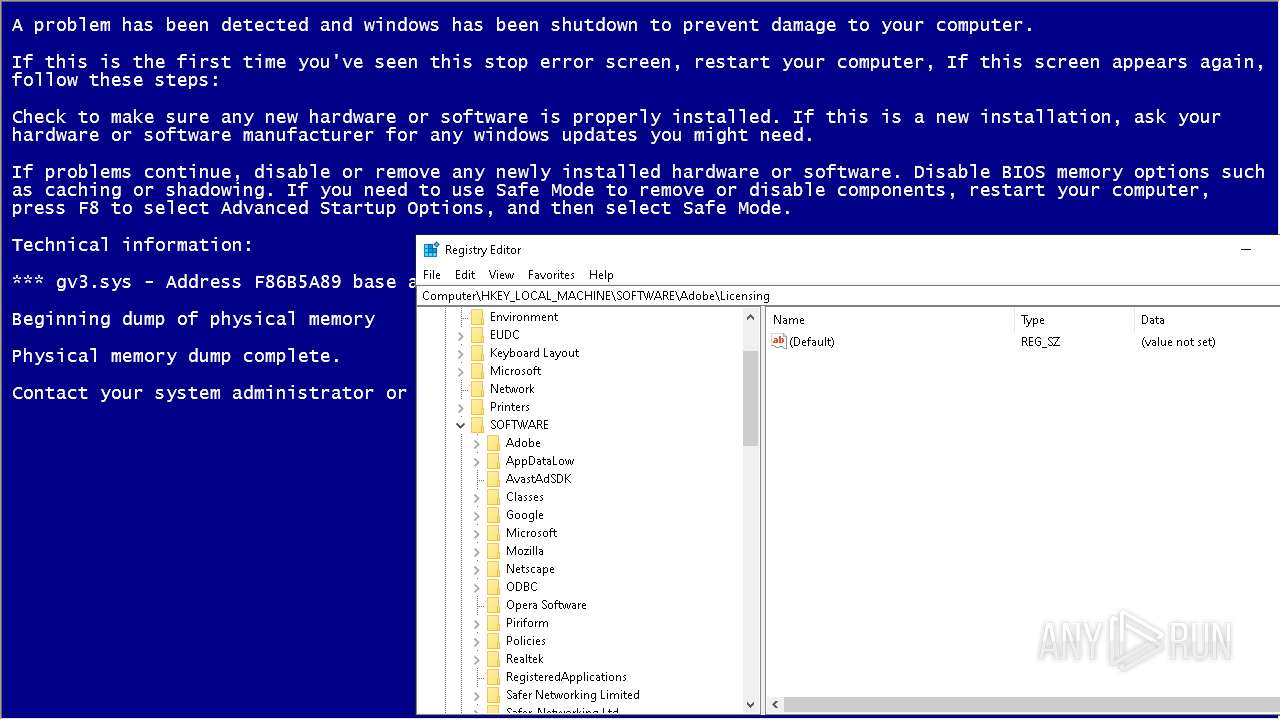Select the Classes folder icon
The width and height of the screenshot is (1280, 720).
493,497
